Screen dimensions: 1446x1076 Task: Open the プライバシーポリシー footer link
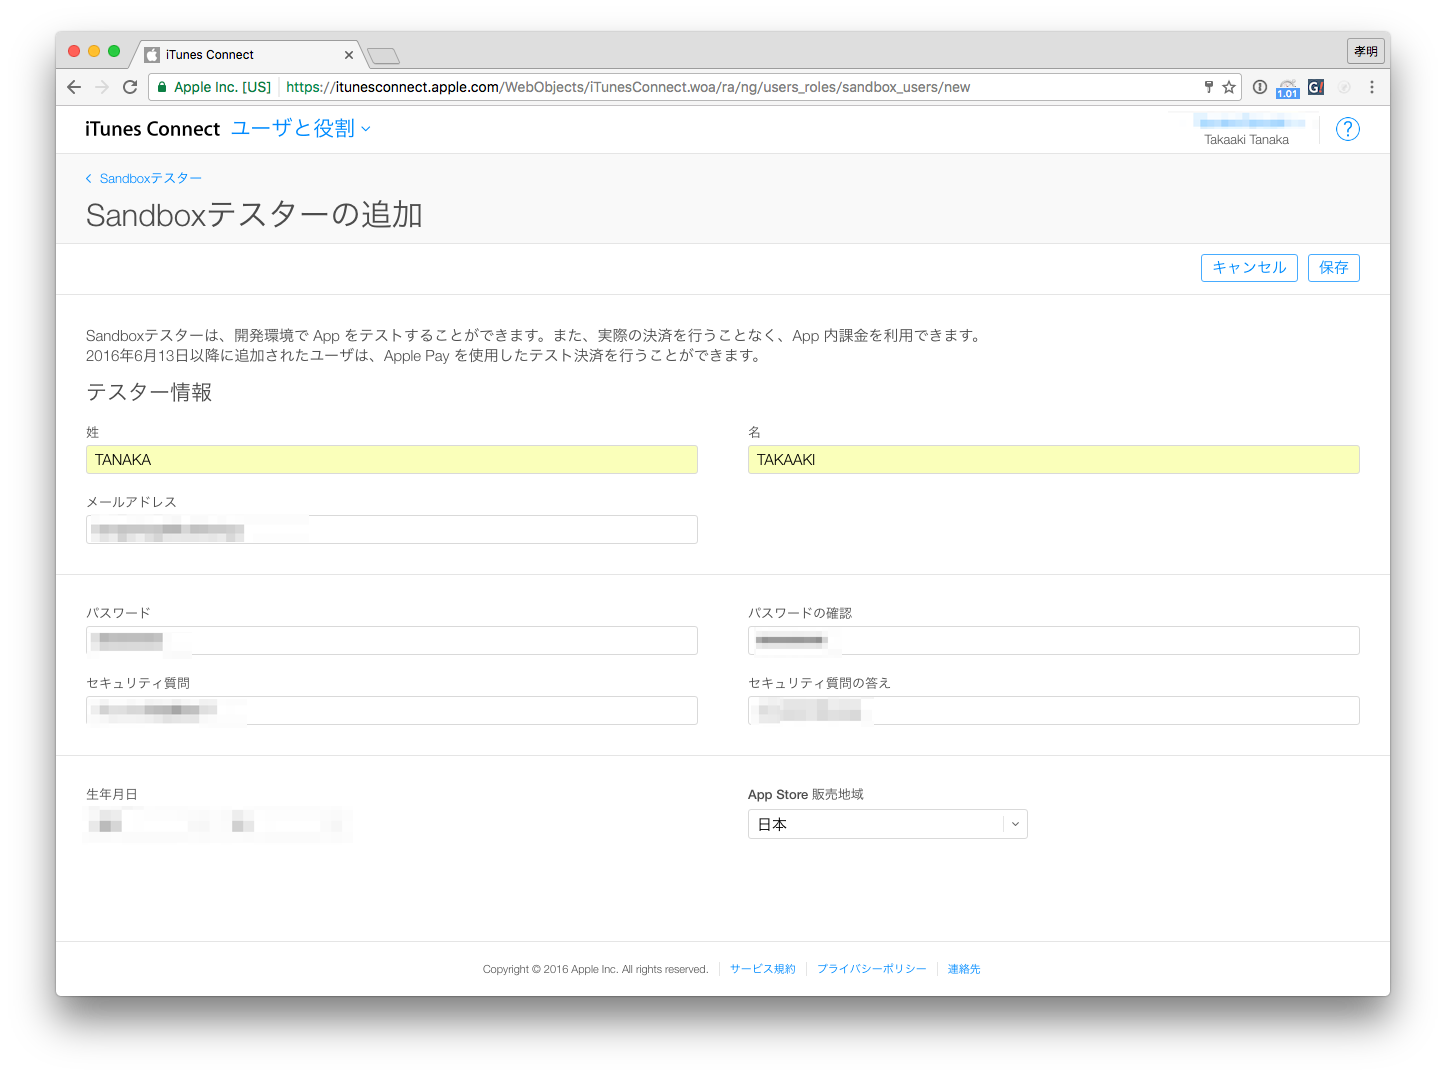(x=871, y=969)
